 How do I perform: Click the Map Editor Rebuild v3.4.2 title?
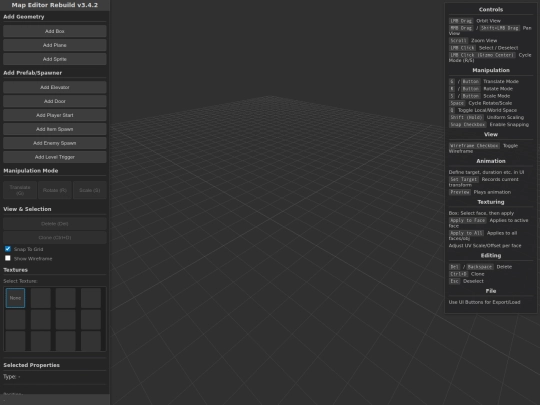click(x=55, y=5)
